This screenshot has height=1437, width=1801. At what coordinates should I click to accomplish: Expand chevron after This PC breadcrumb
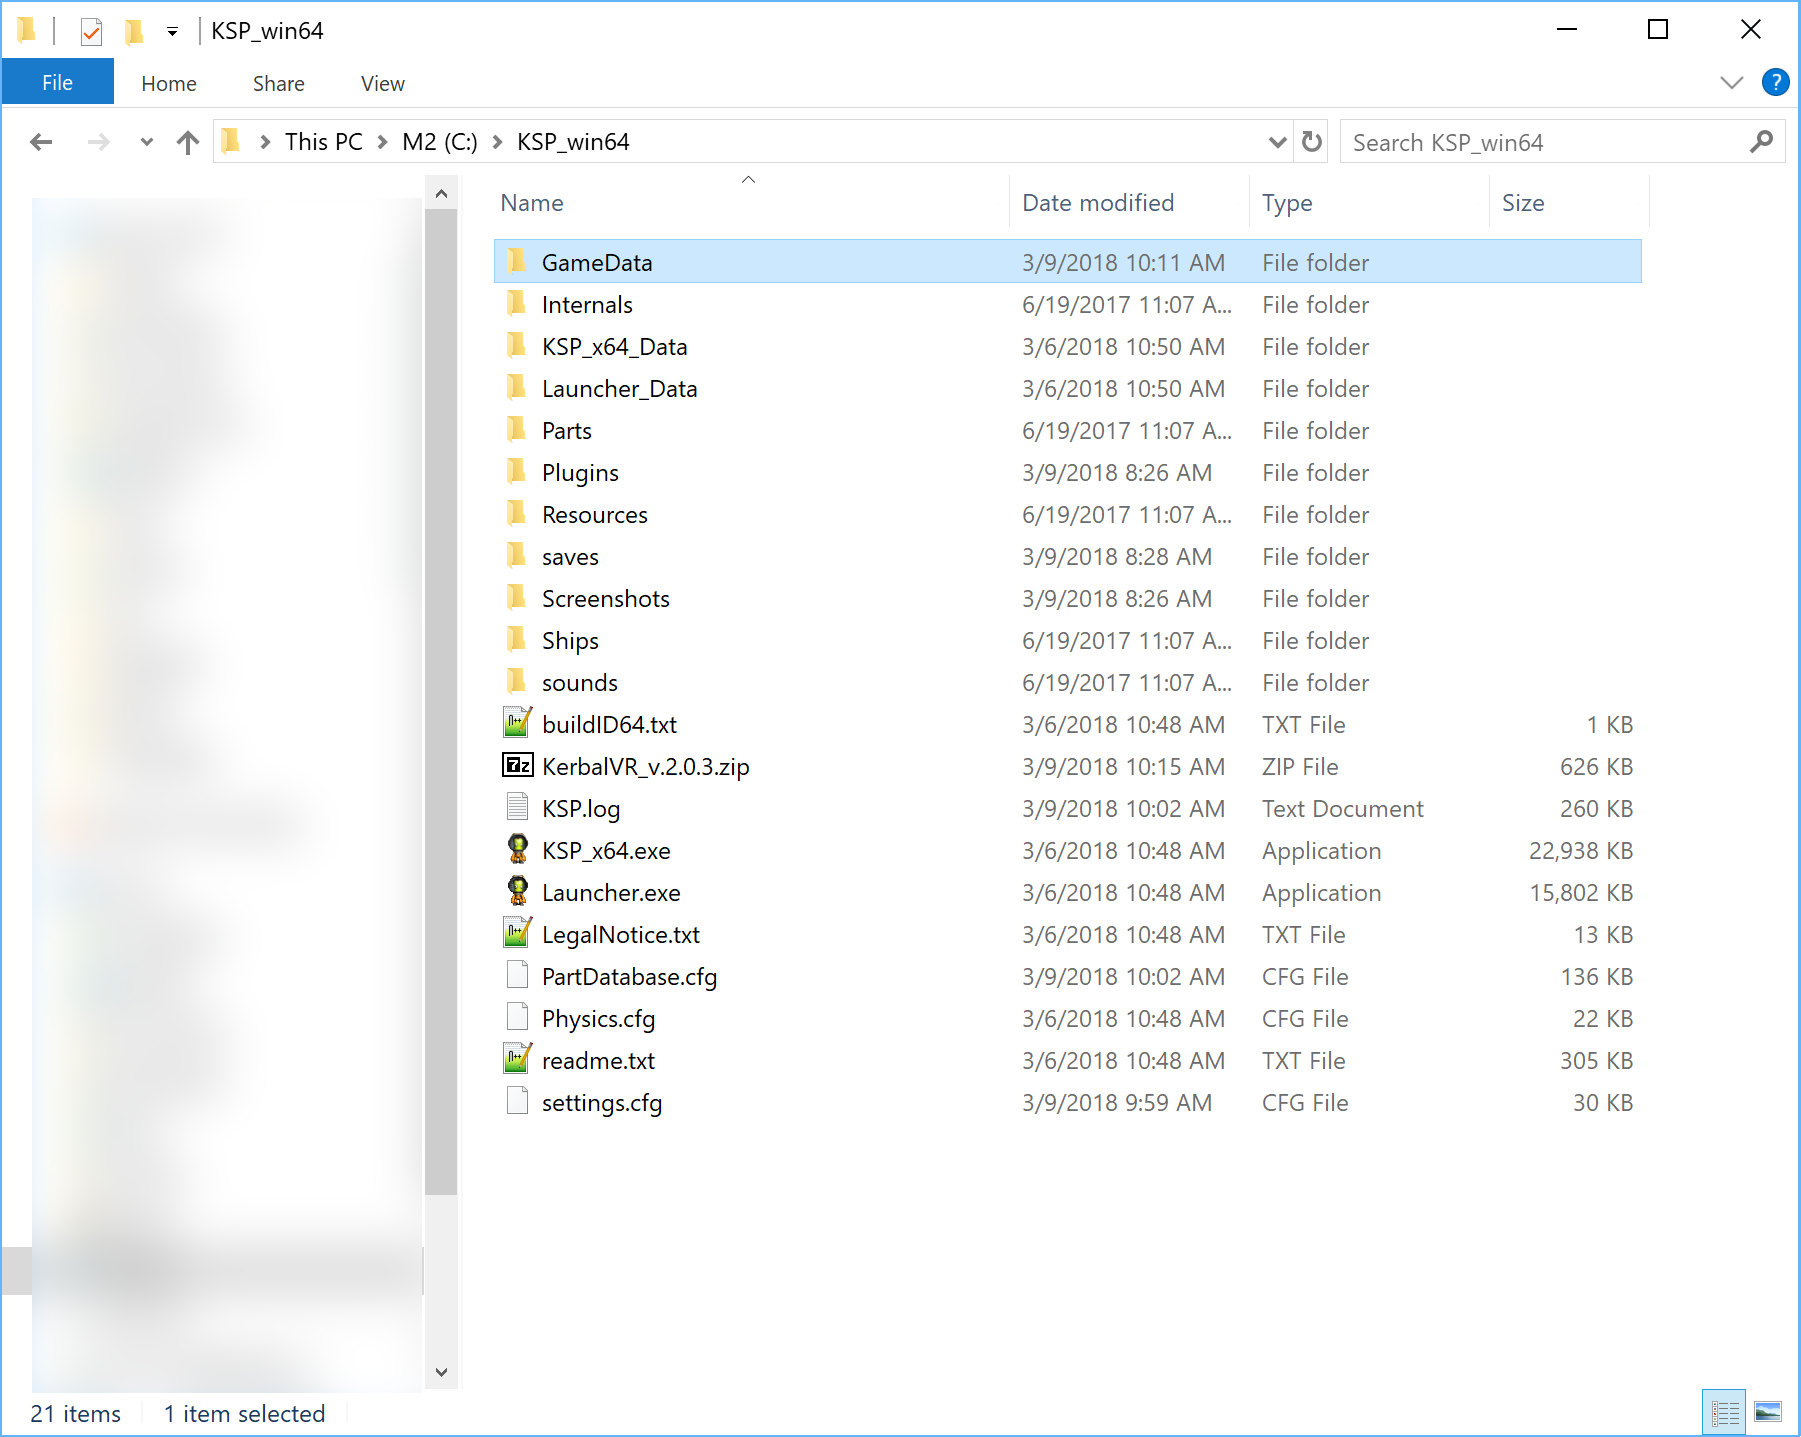coord(382,142)
